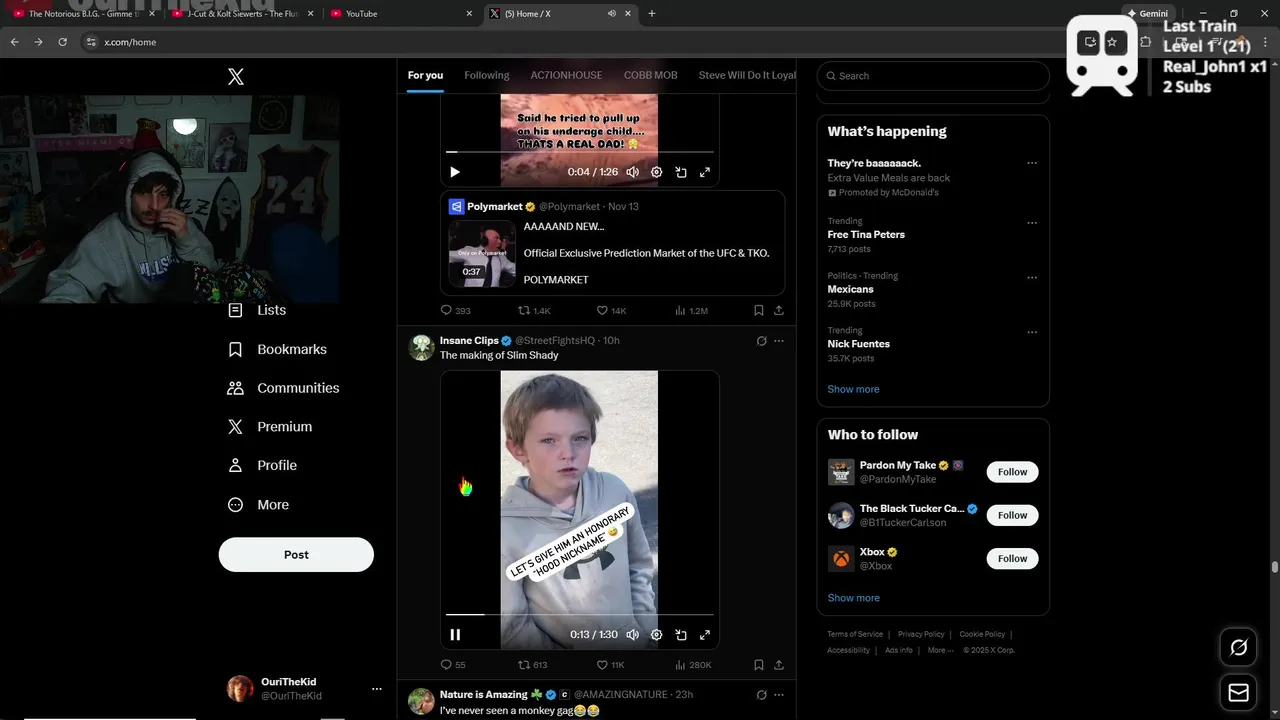
Task: Click the X search field
Action: [x=933, y=76]
